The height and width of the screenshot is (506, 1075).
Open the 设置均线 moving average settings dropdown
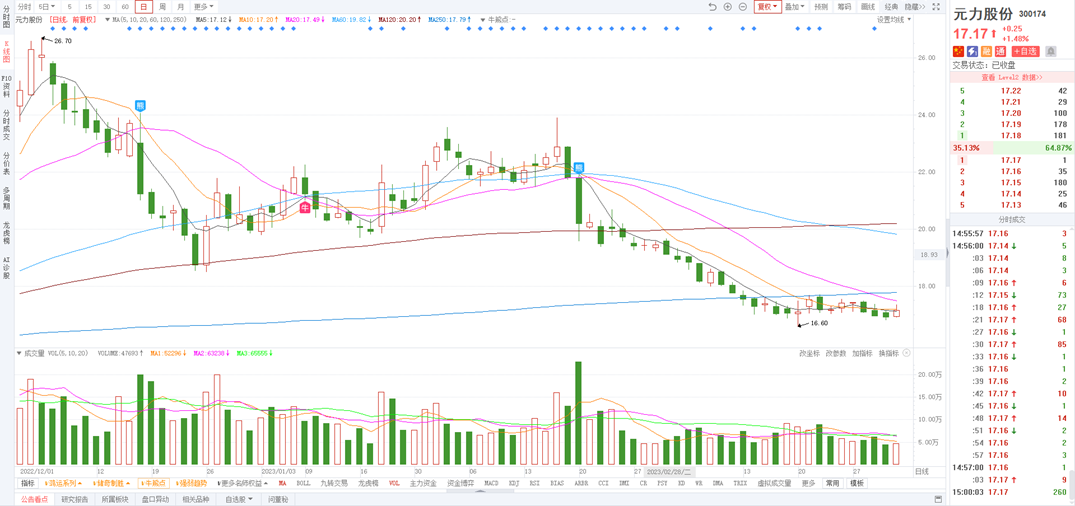pyautogui.click(x=893, y=20)
